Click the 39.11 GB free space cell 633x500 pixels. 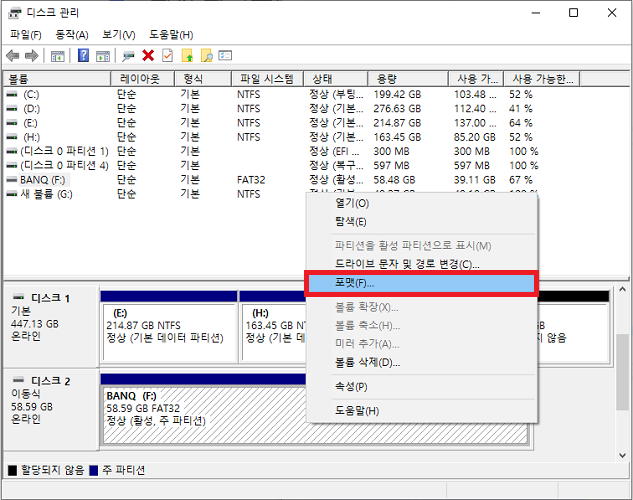coord(475,180)
